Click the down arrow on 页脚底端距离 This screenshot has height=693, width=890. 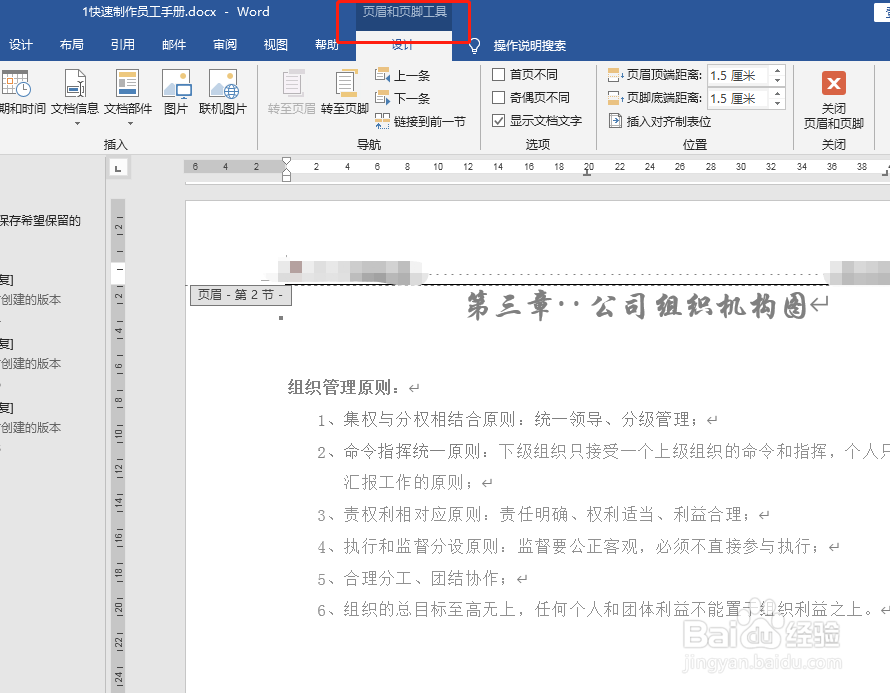pos(777,103)
